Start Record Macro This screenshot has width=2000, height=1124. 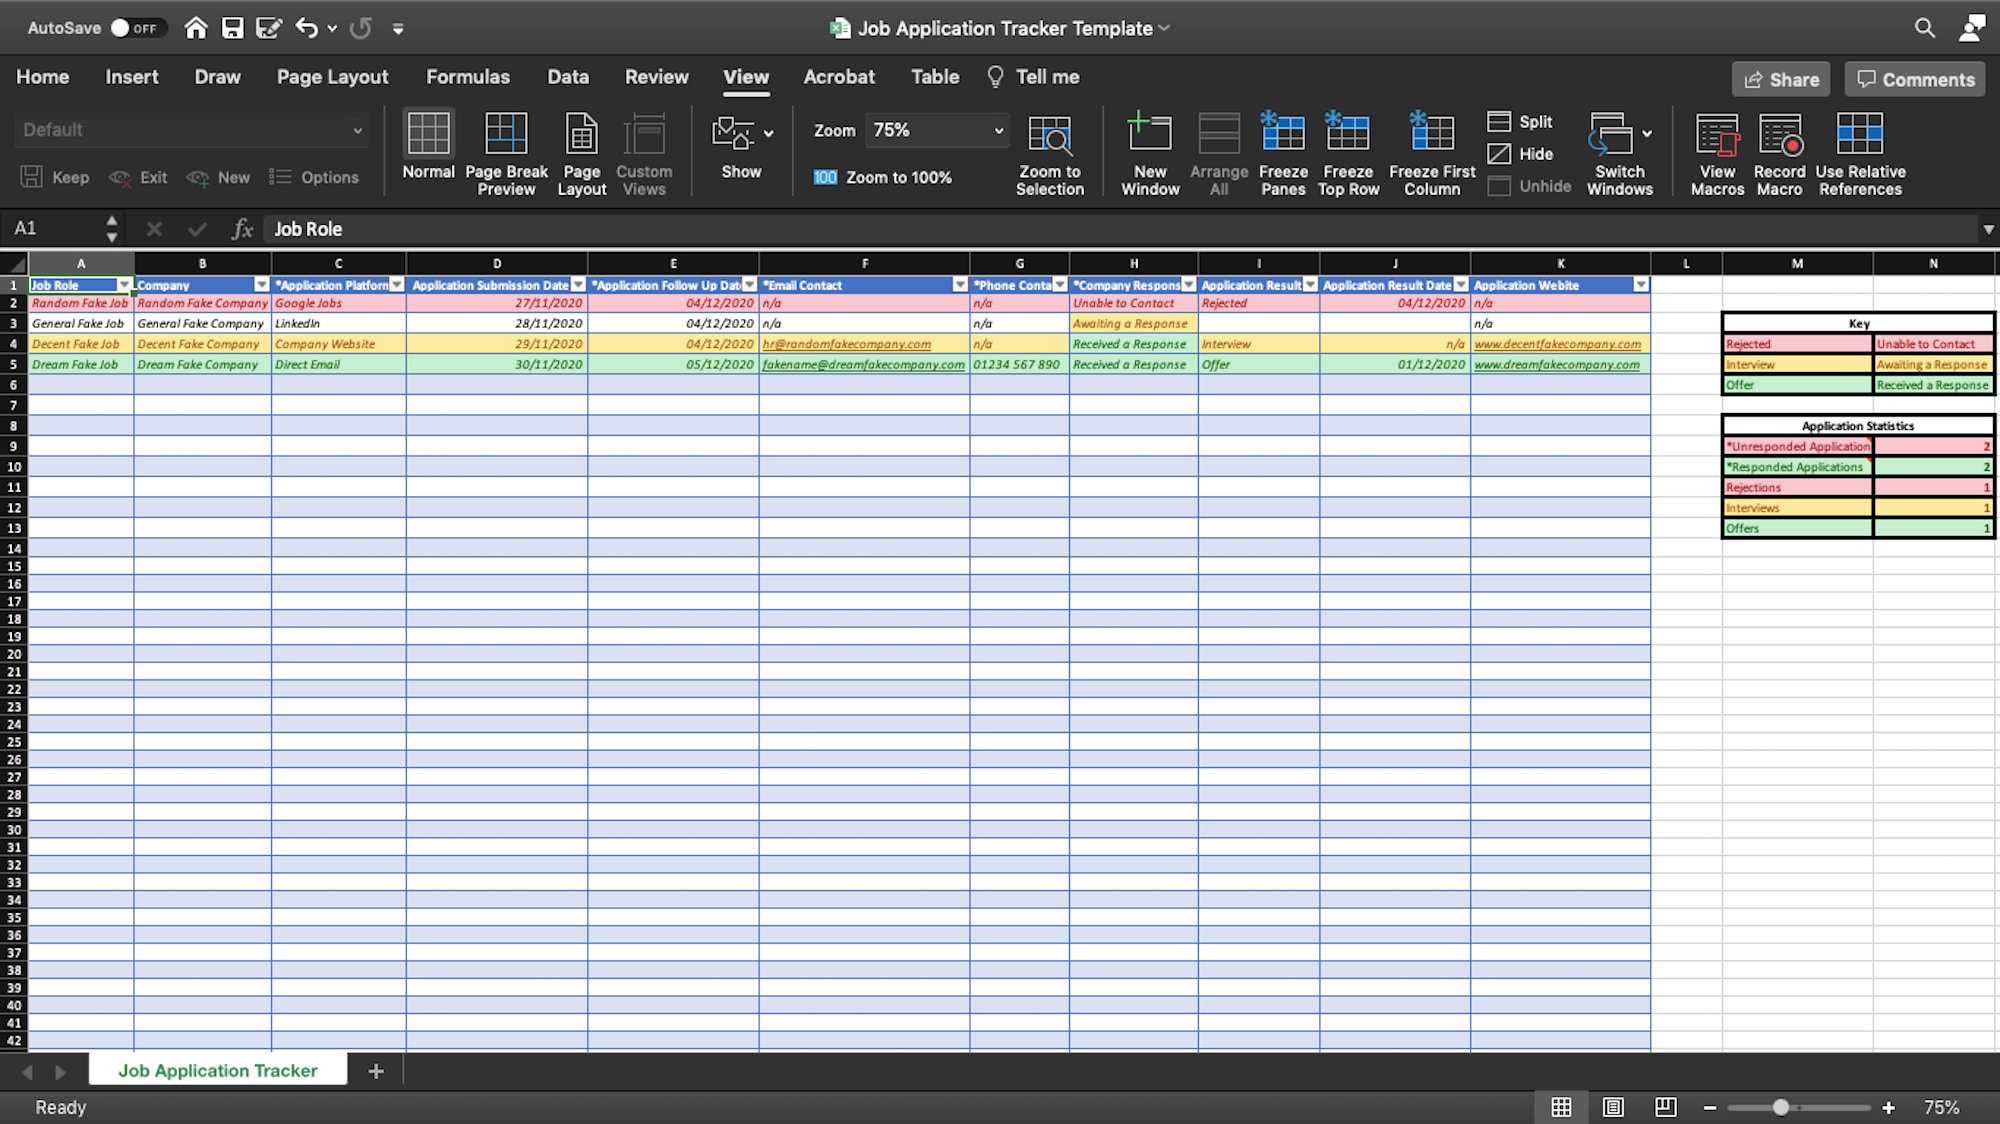[1779, 150]
